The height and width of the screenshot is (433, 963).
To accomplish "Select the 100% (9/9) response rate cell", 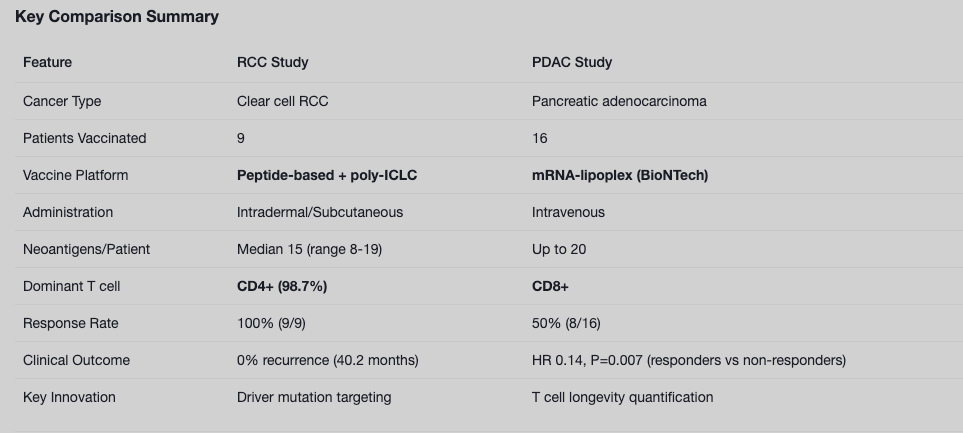I will coord(271,323).
